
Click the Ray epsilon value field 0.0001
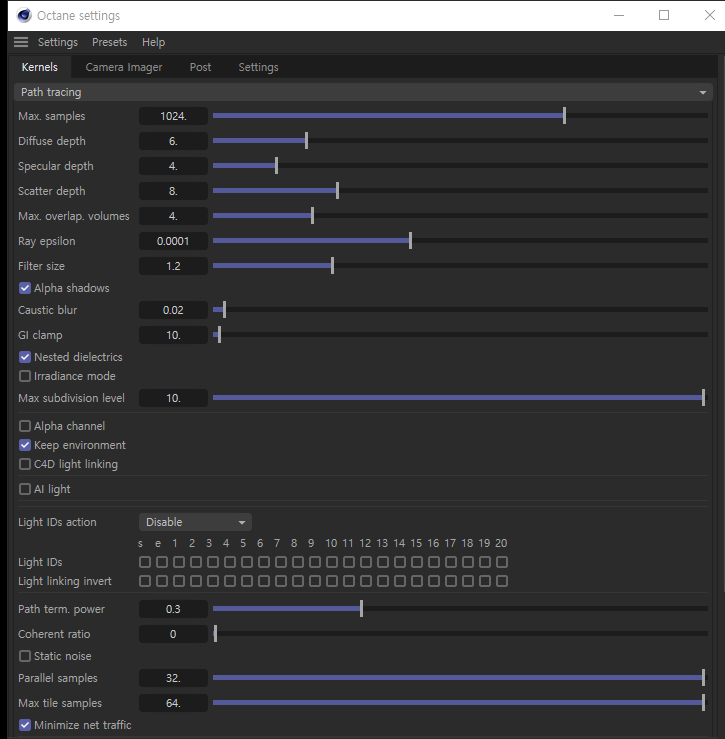coord(173,241)
